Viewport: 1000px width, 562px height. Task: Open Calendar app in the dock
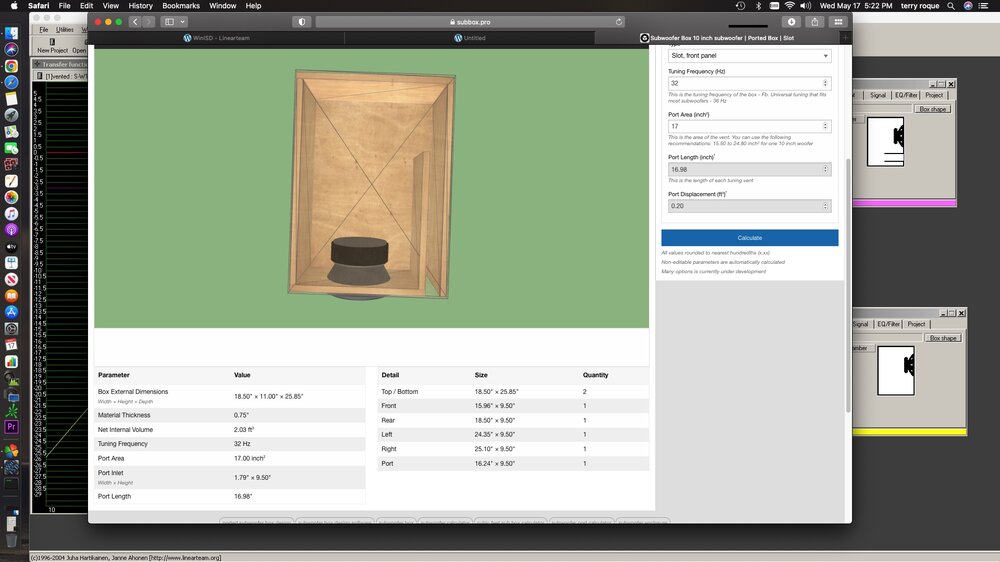point(11,345)
